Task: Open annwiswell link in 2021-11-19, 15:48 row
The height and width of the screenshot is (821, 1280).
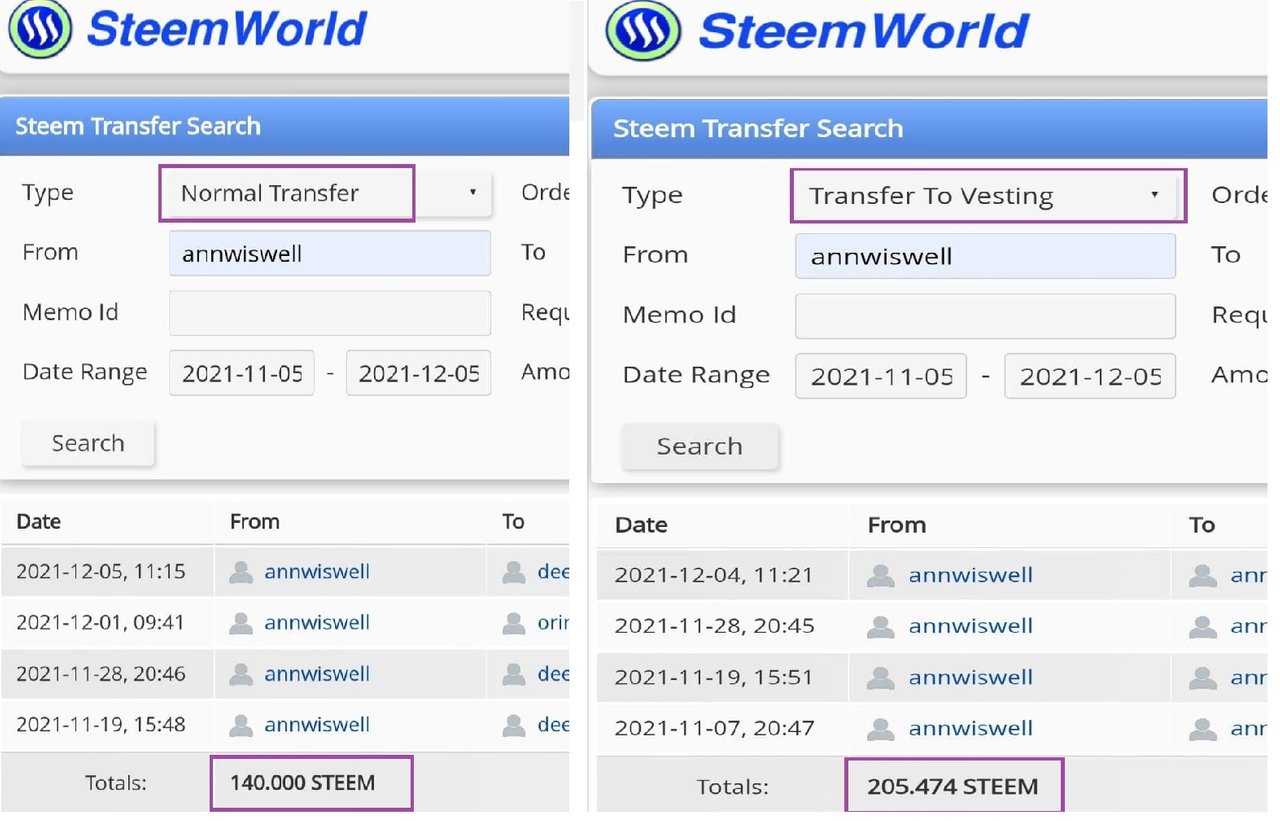Action: (x=317, y=725)
